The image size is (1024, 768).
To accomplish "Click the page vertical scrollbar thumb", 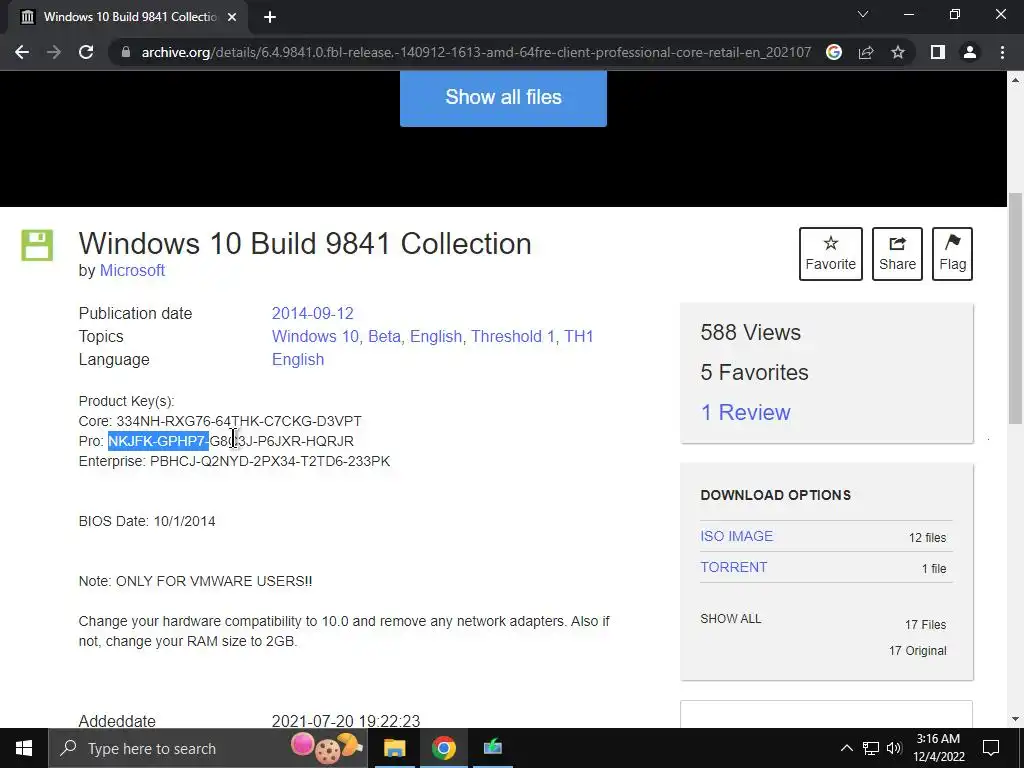I will click(x=1016, y=308).
